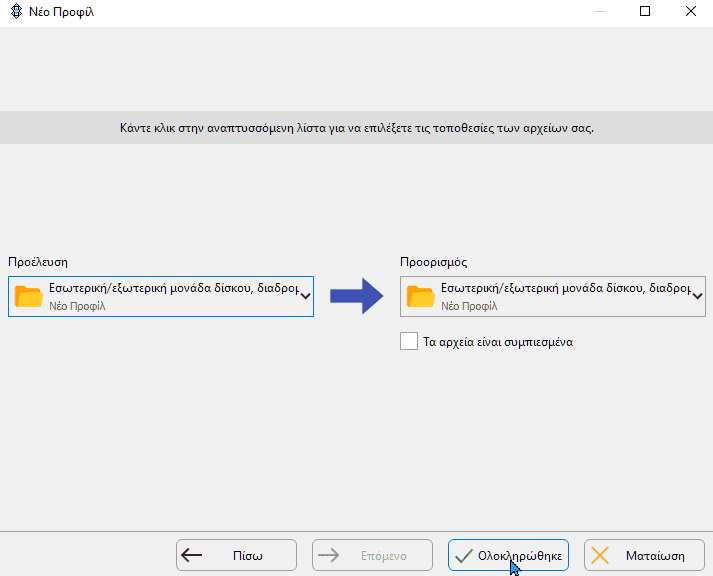Click the instruction text about αναπτυσσόμενη λίστα
The image size is (713, 576).
coord(356,128)
